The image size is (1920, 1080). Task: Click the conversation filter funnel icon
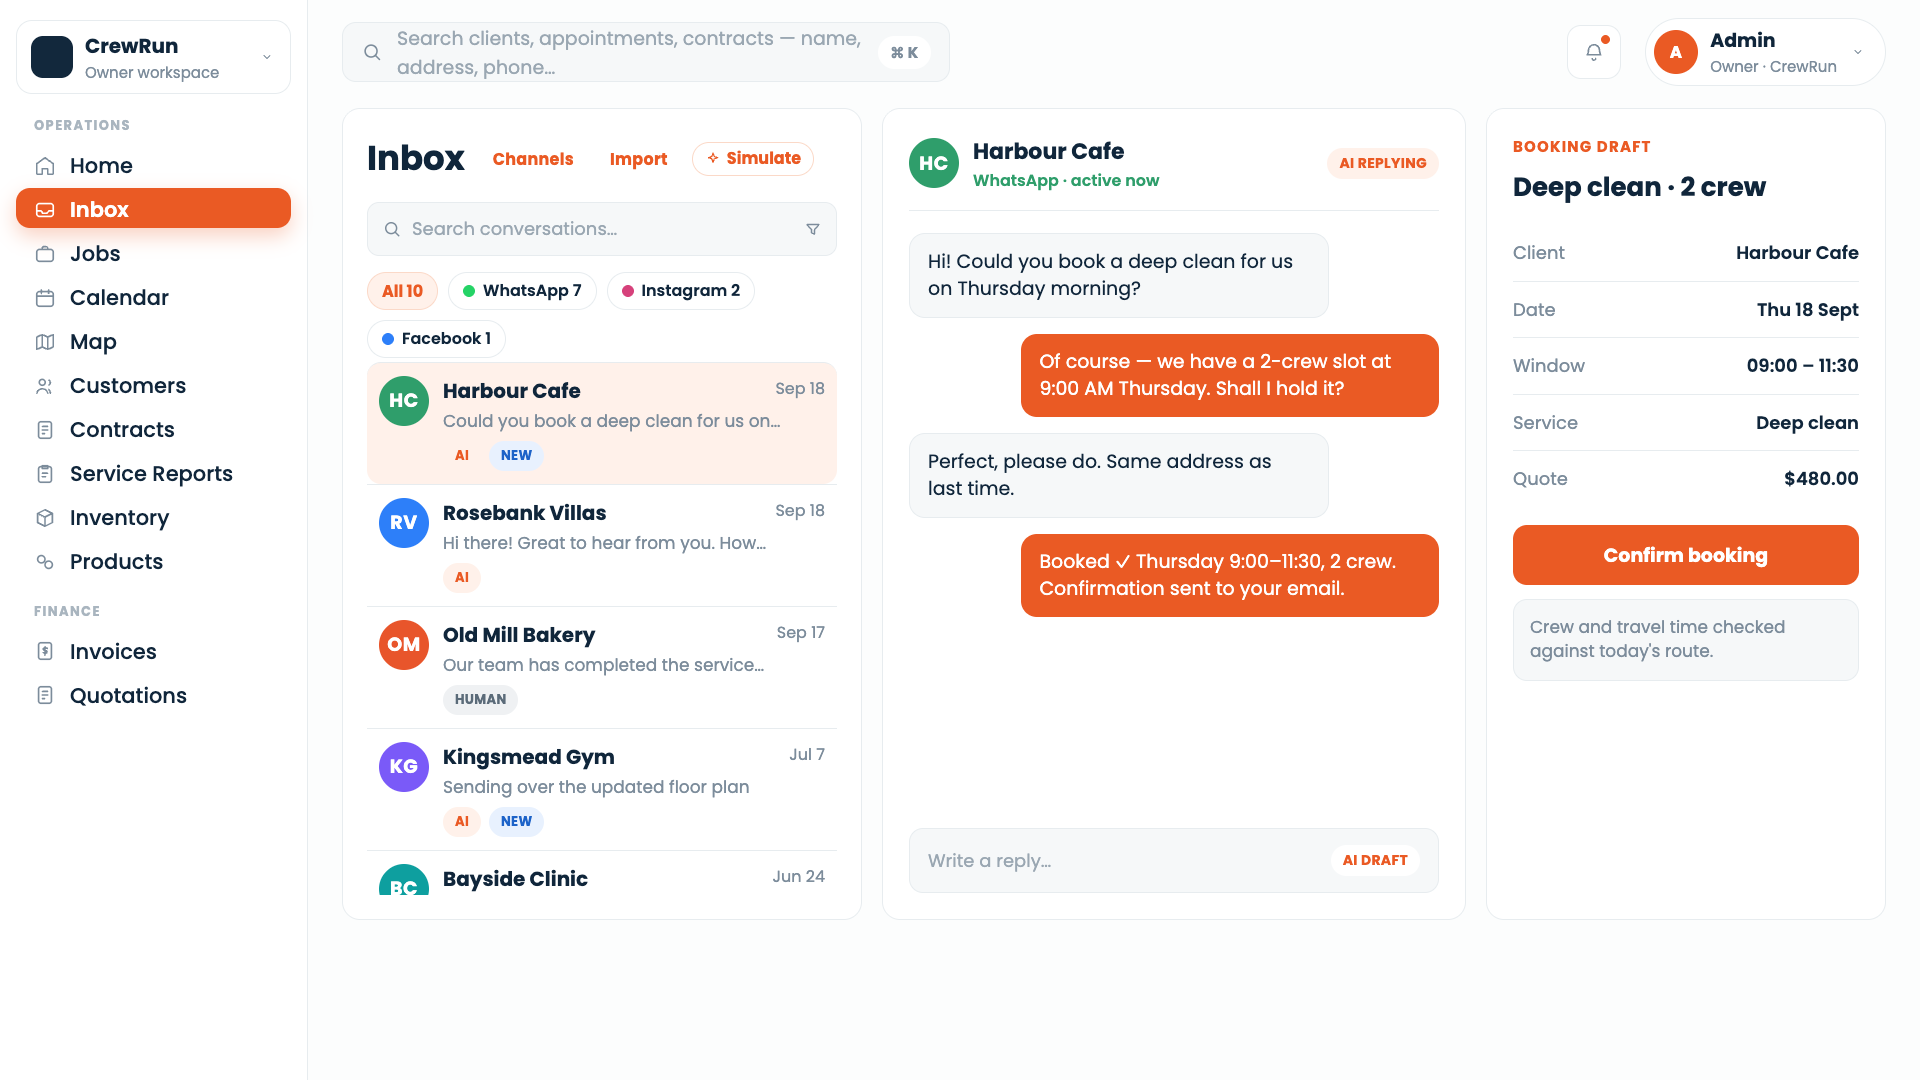pos(813,229)
